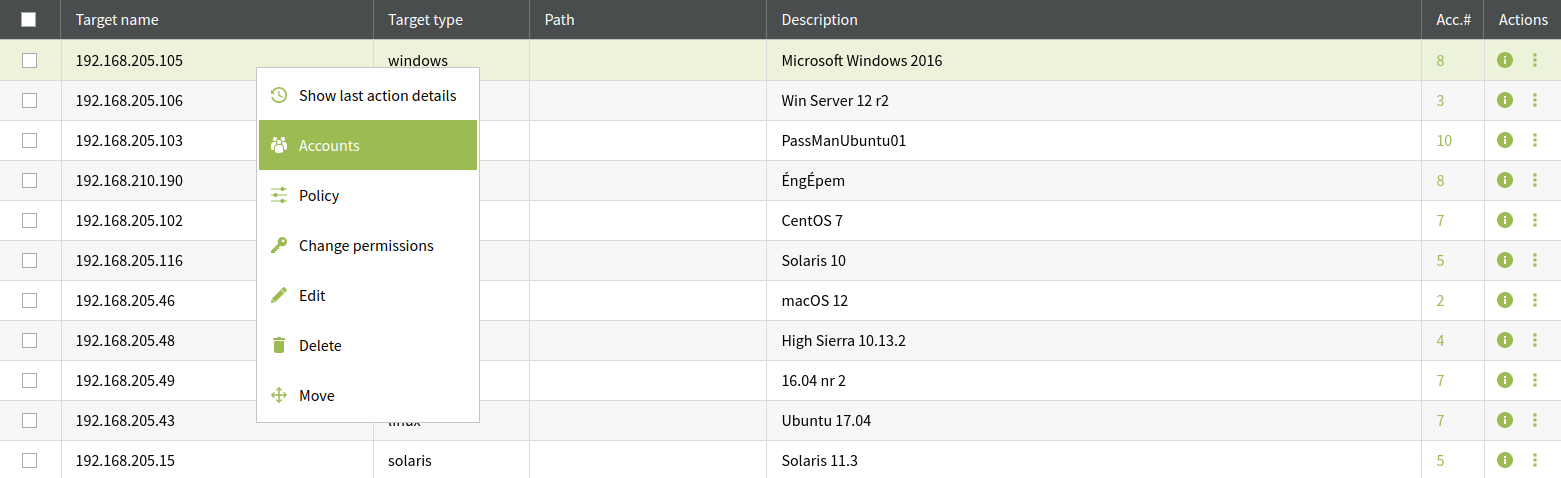Viewport: 1561px width, 478px height.
Task: Expand actions menu for macOS 12 row
Action: [x=1535, y=300]
